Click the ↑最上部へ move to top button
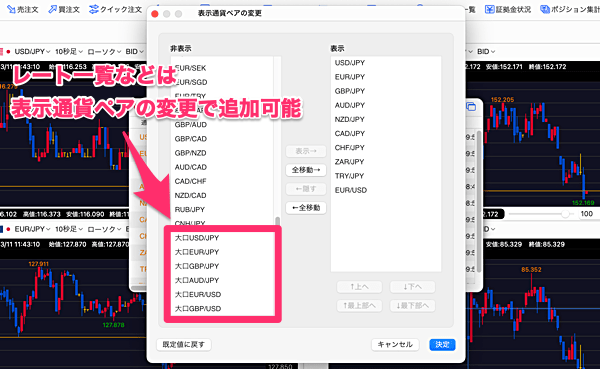600x369 pixels. [x=359, y=305]
